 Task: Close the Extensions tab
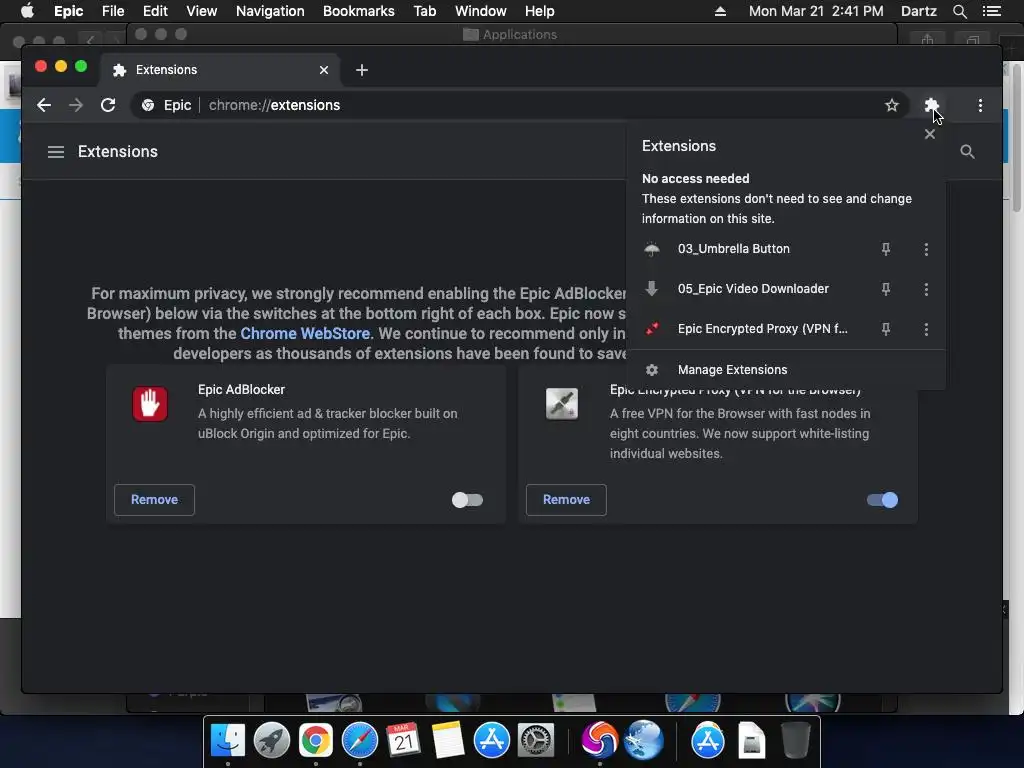click(x=323, y=70)
